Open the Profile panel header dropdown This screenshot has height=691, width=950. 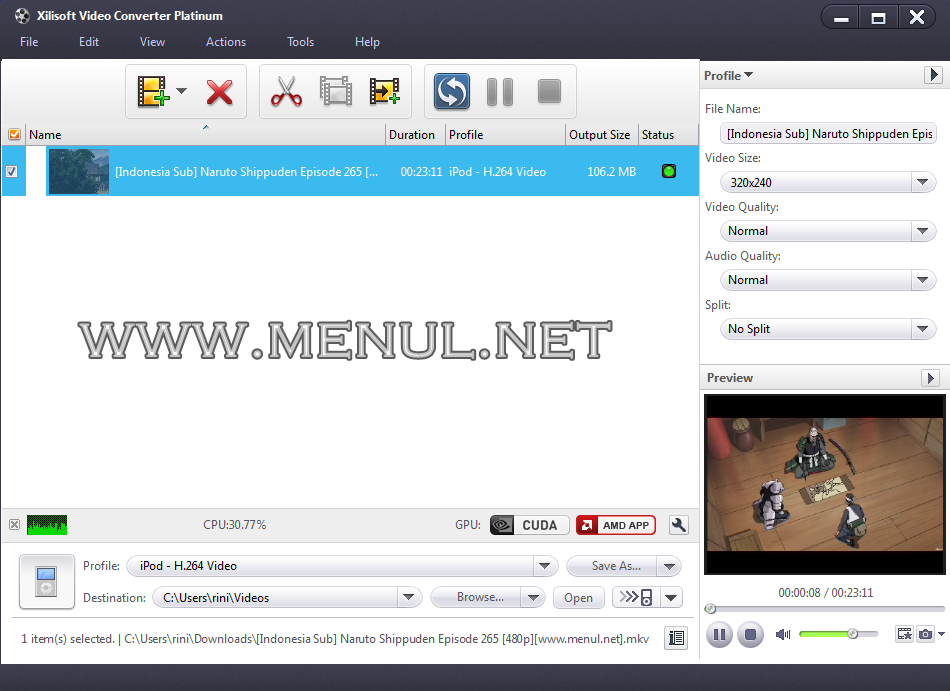click(728, 76)
